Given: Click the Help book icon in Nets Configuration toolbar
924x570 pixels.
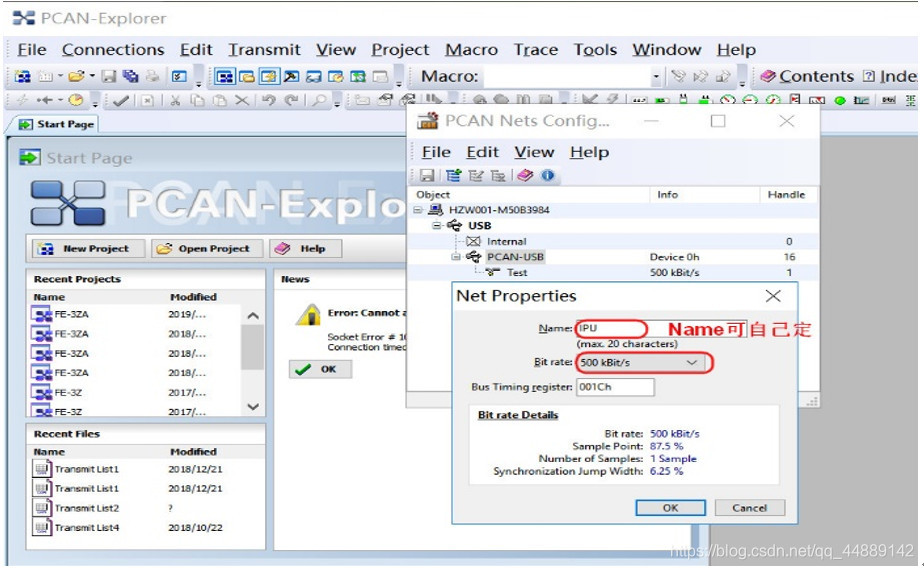Looking at the screenshot, I should click(525, 175).
